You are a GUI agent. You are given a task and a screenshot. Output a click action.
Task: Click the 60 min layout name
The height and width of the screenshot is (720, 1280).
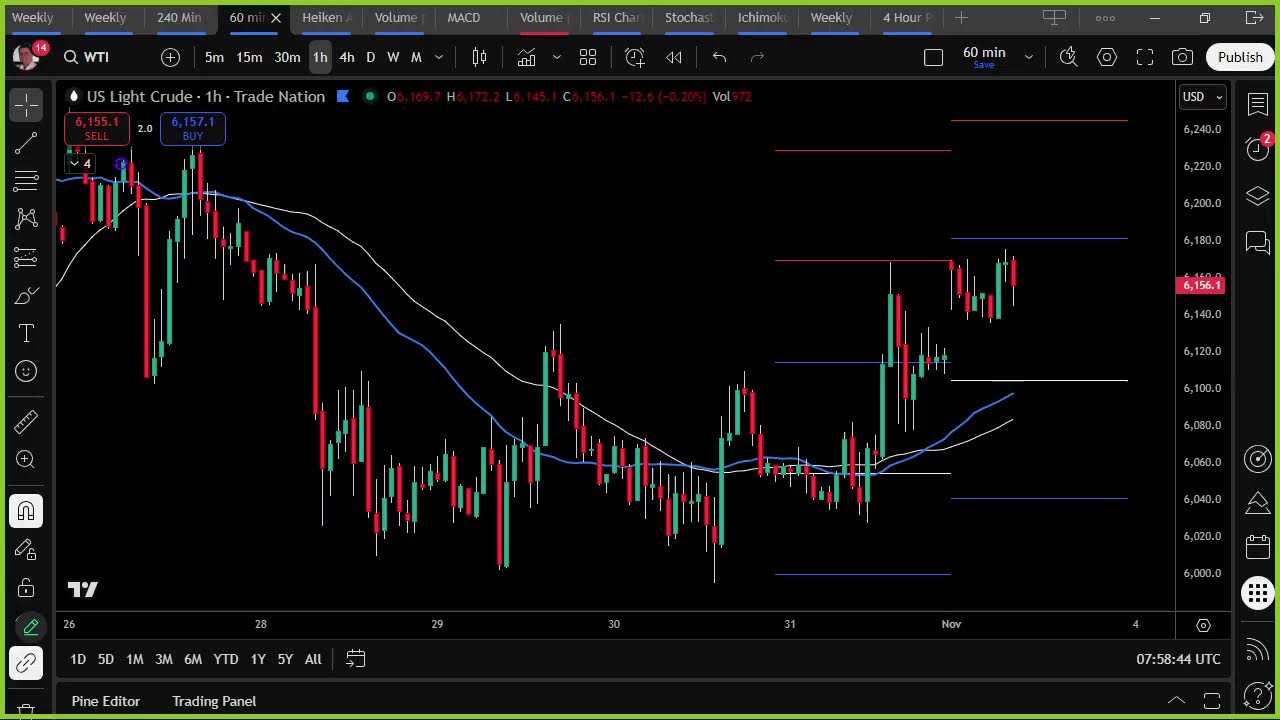[984, 52]
